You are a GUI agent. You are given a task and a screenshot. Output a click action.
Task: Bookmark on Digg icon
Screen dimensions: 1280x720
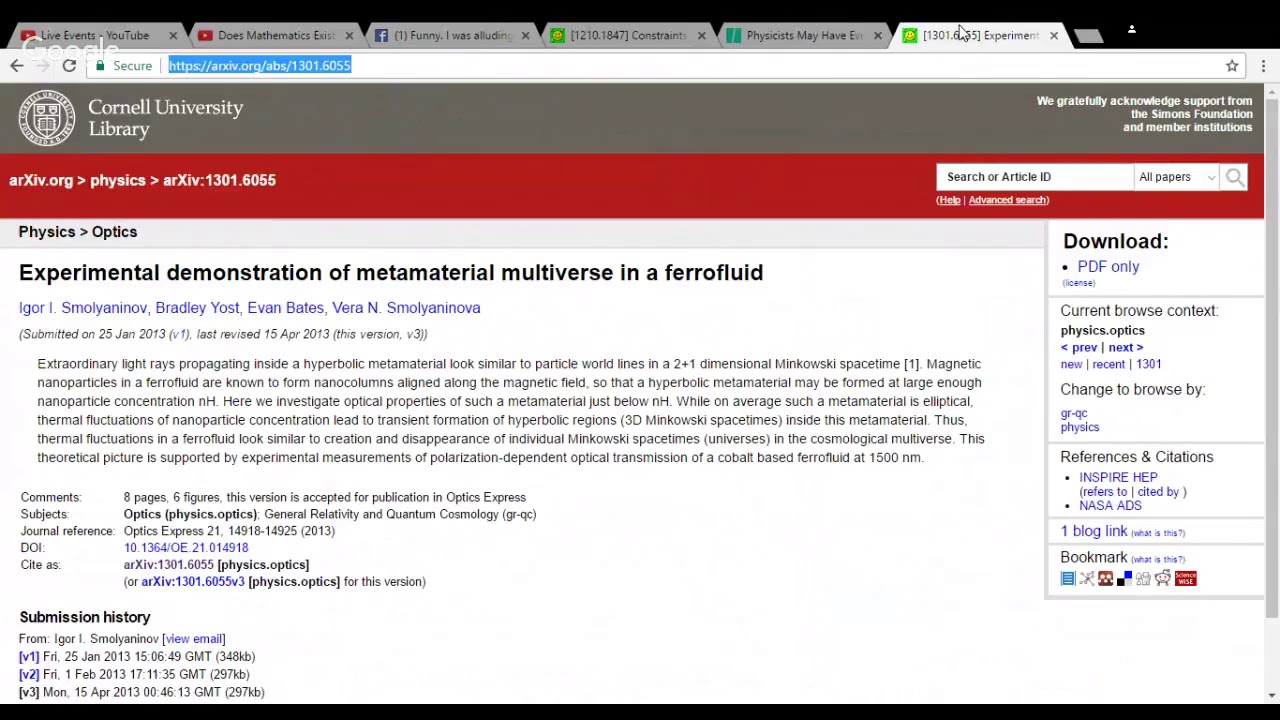(1143, 578)
